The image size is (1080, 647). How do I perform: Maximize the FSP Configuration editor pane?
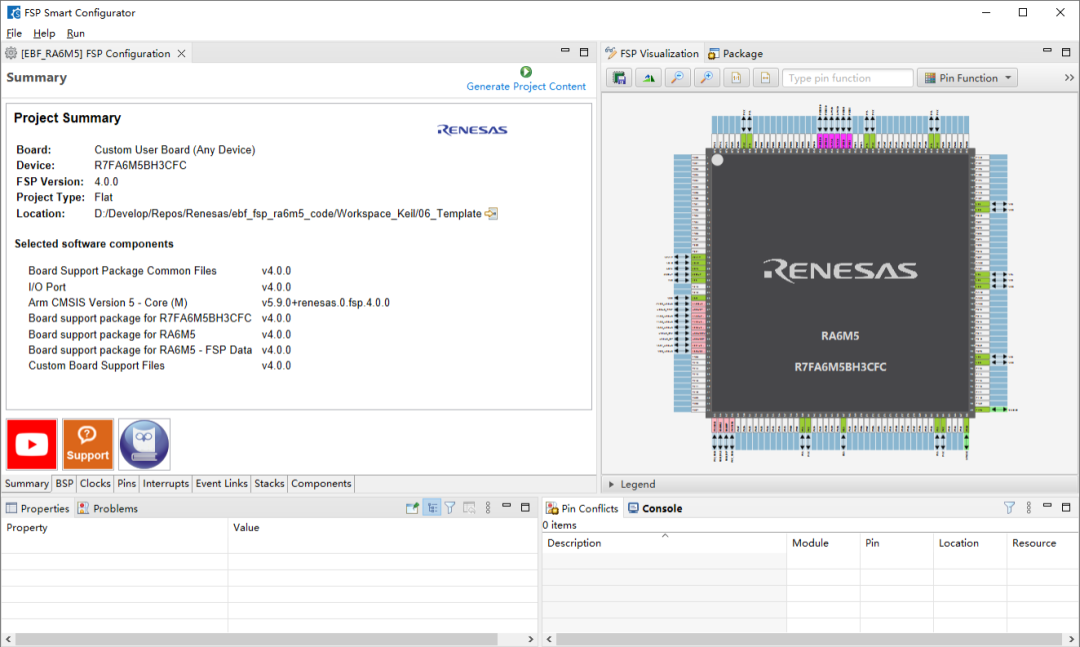584,52
